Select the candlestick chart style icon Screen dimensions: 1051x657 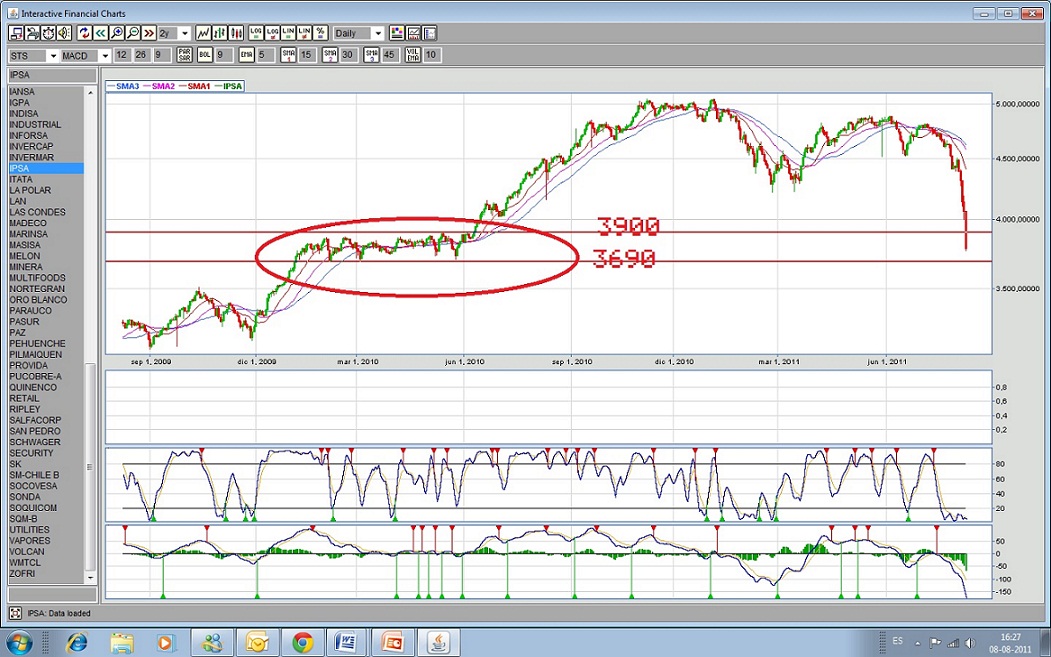point(236,33)
